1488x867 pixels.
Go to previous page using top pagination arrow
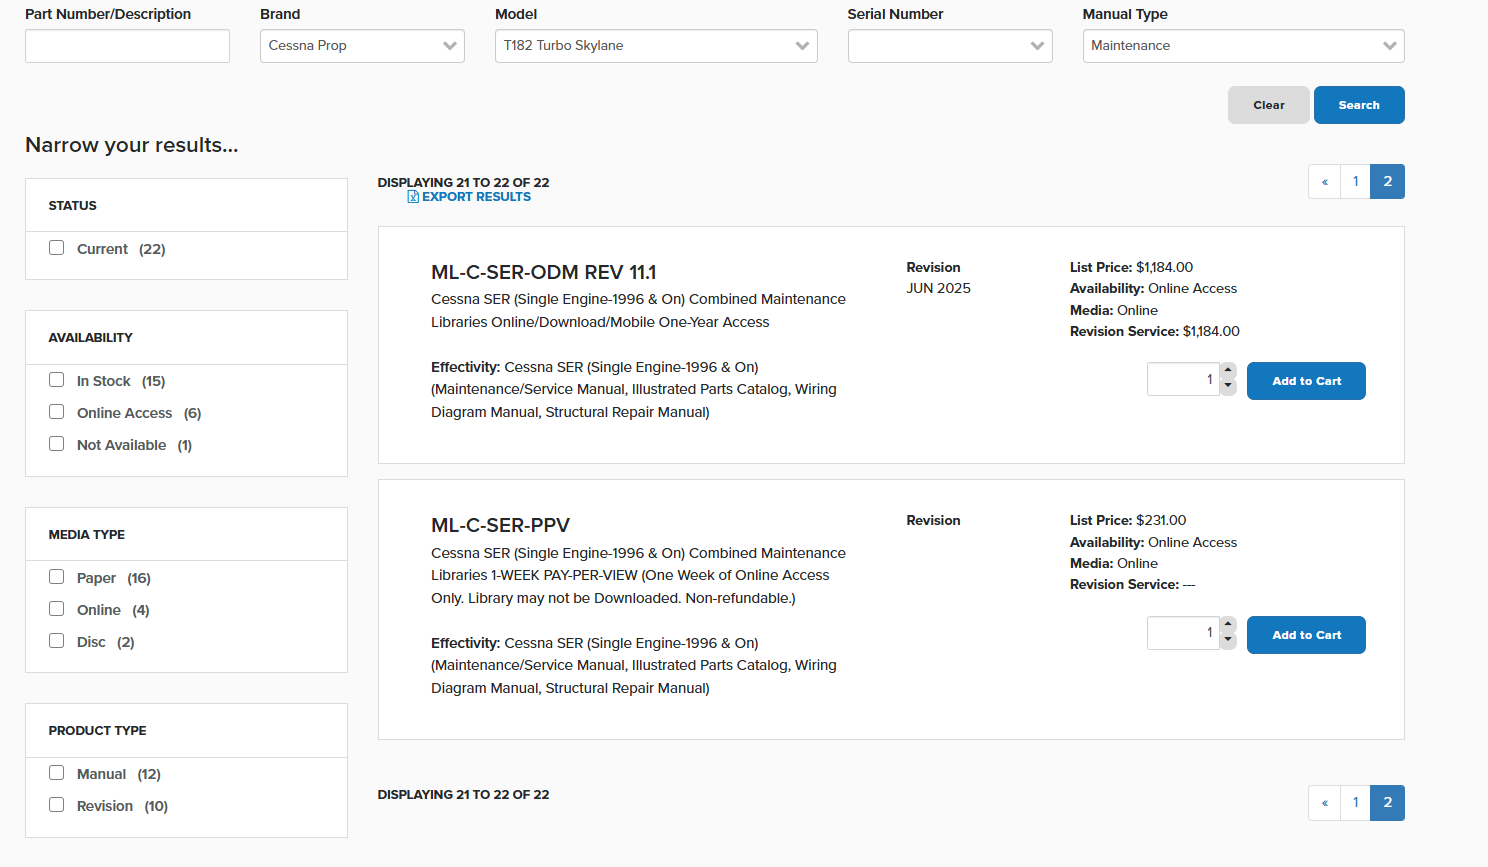tap(1324, 182)
